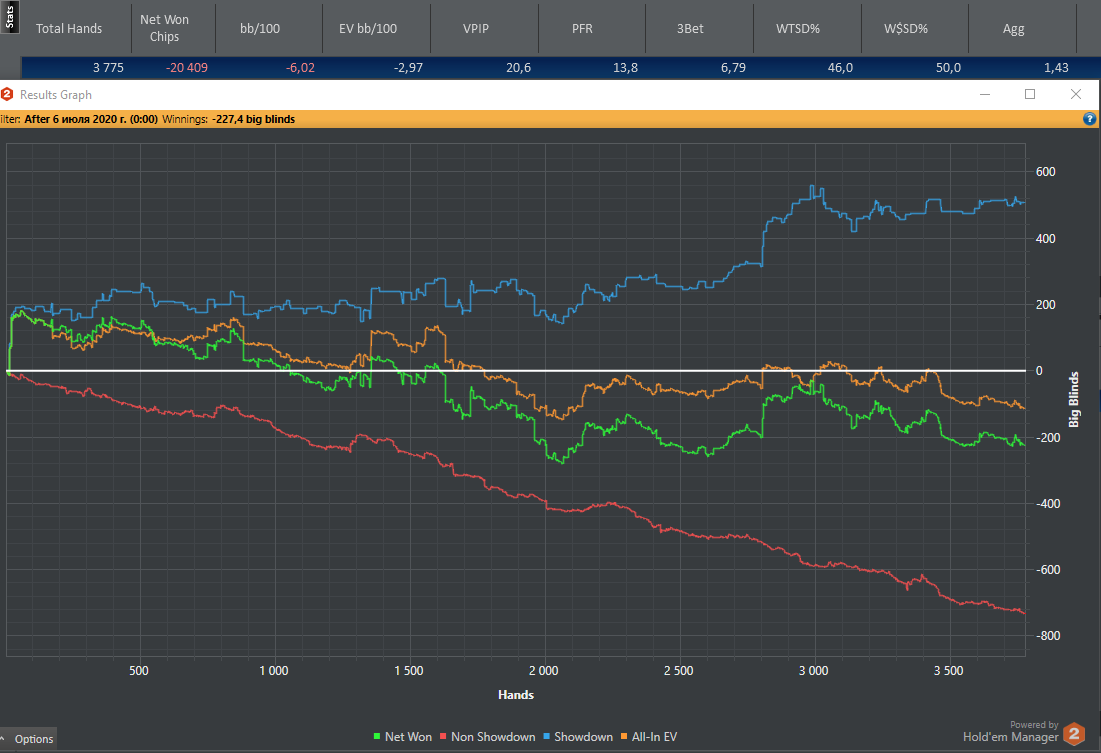Sort by the W$SD% column header
The image size is (1101, 753).
(x=906, y=28)
